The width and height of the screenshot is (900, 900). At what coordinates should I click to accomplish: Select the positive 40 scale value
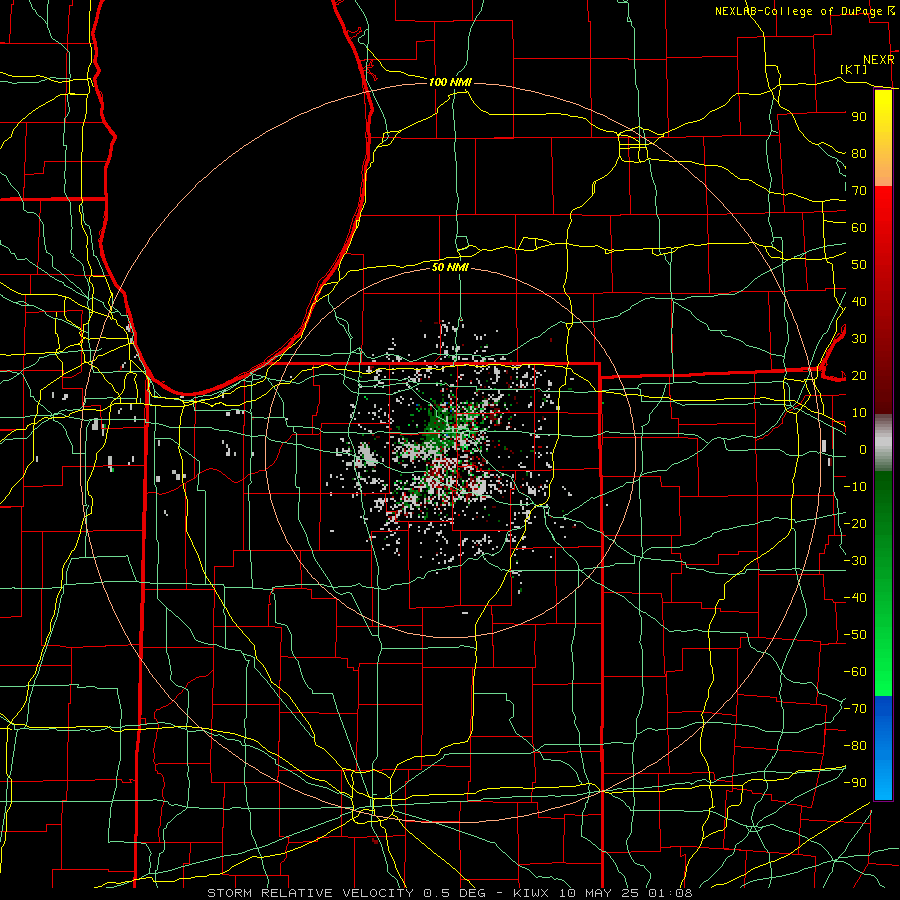[859, 302]
